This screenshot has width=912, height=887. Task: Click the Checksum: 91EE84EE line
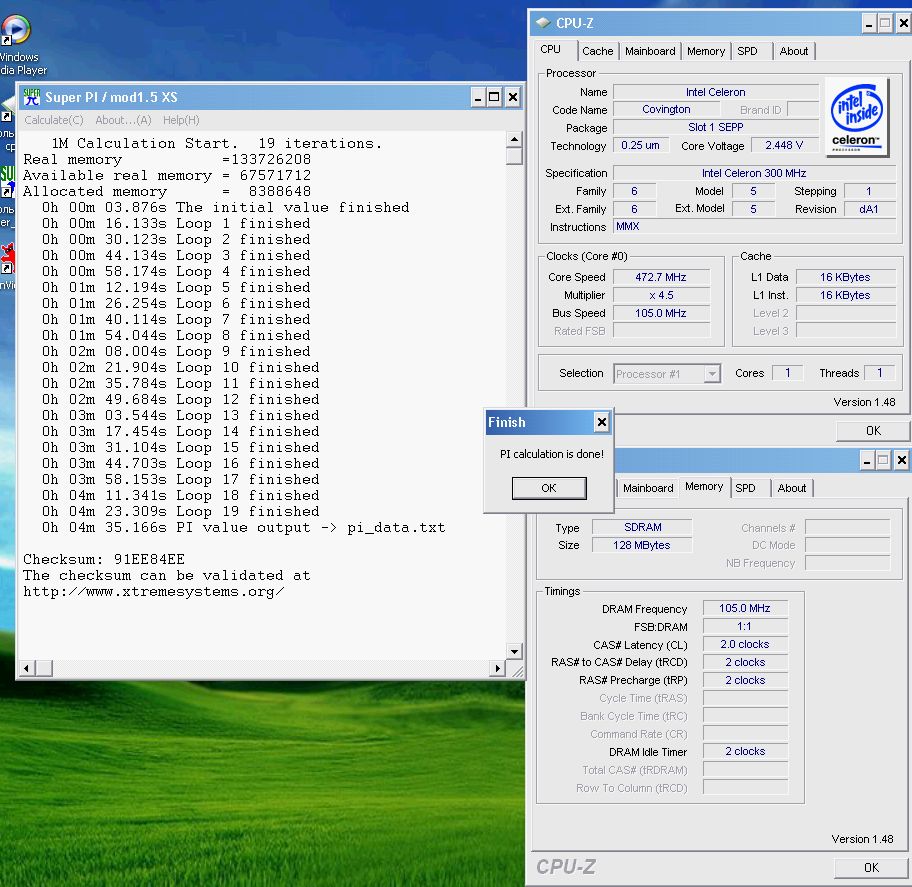click(x=104, y=560)
